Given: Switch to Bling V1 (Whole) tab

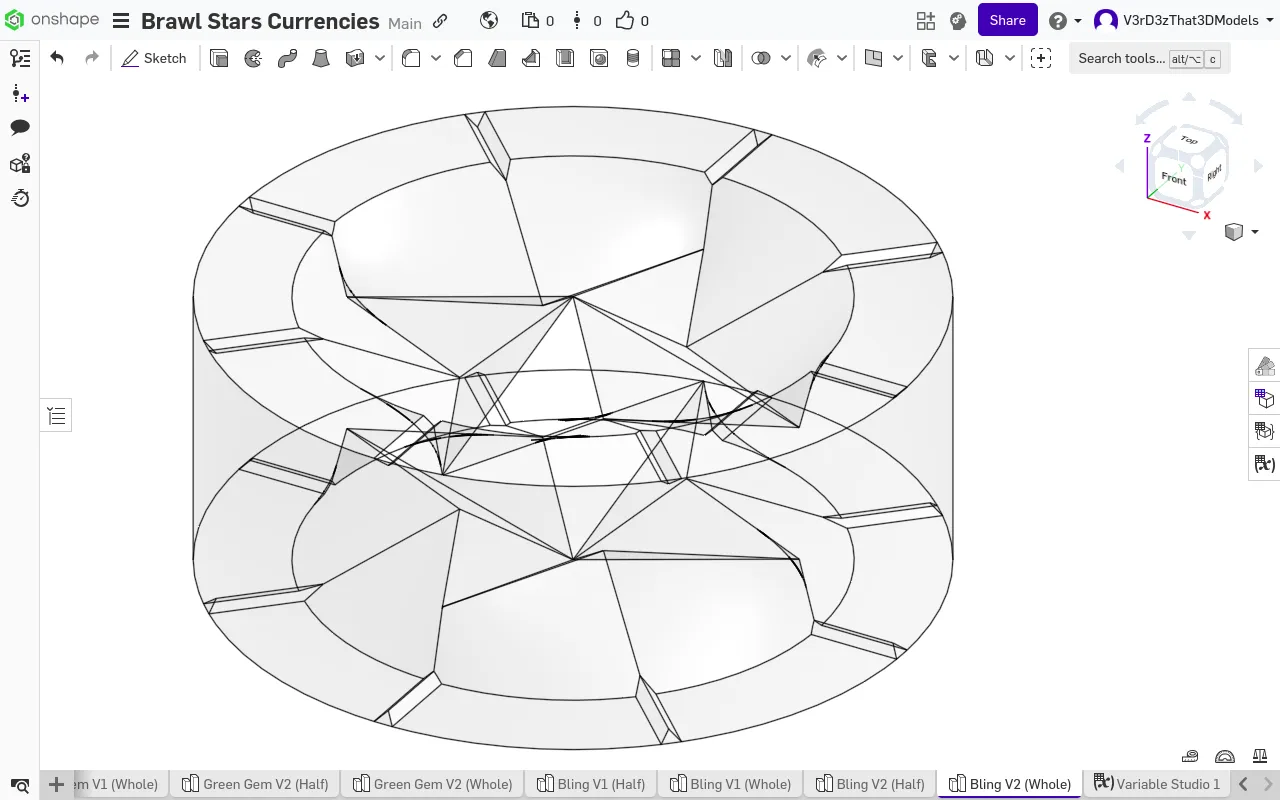Looking at the screenshot, I should coord(729,784).
